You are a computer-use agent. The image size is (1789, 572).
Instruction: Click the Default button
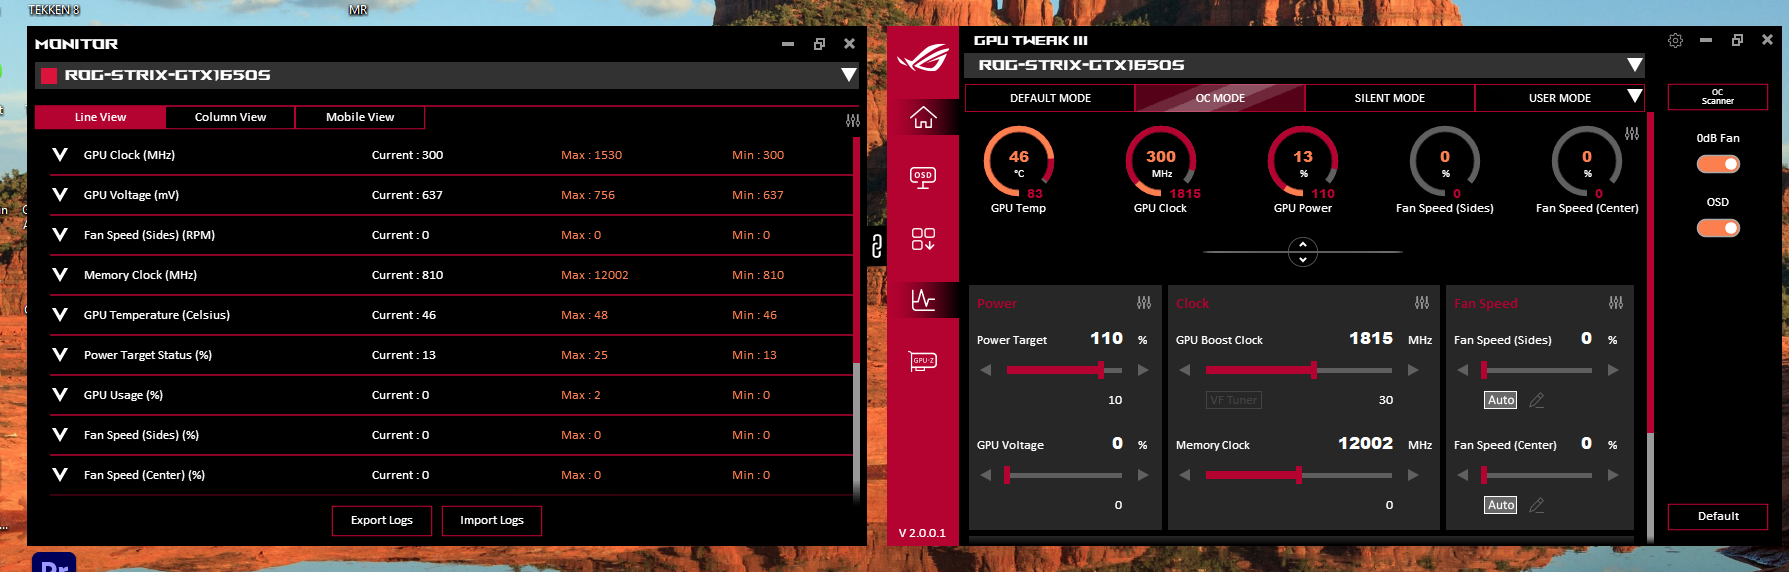1718,516
